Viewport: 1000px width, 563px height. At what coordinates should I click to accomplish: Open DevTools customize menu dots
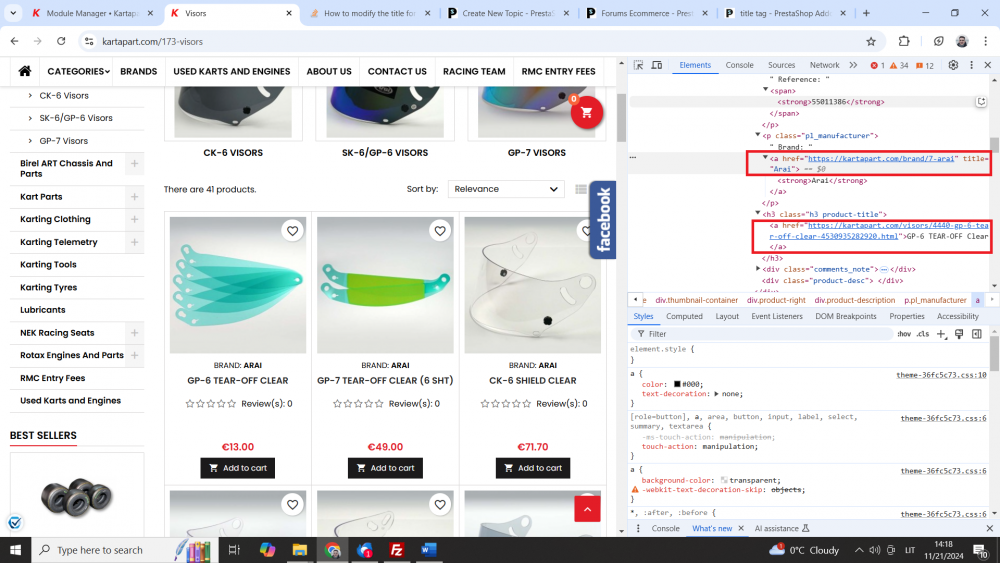pyautogui.click(x=971, y=65)
